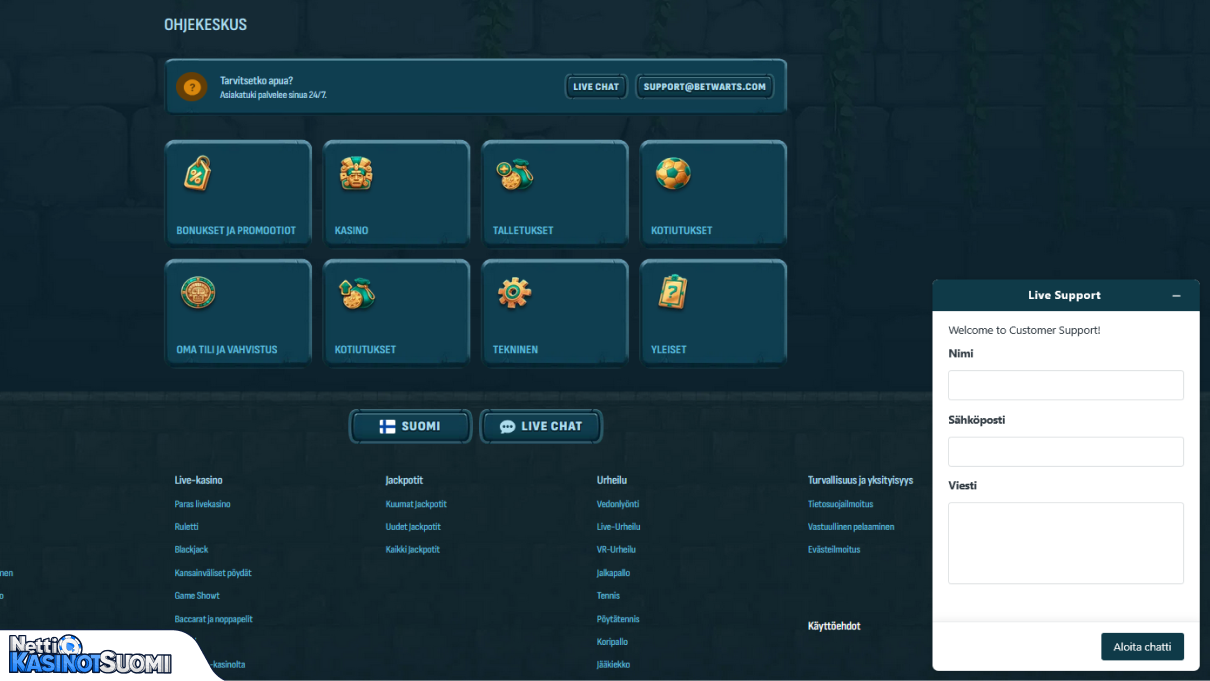
Task: Open the Kasino mask icon tile
Action: click(355, 174)
